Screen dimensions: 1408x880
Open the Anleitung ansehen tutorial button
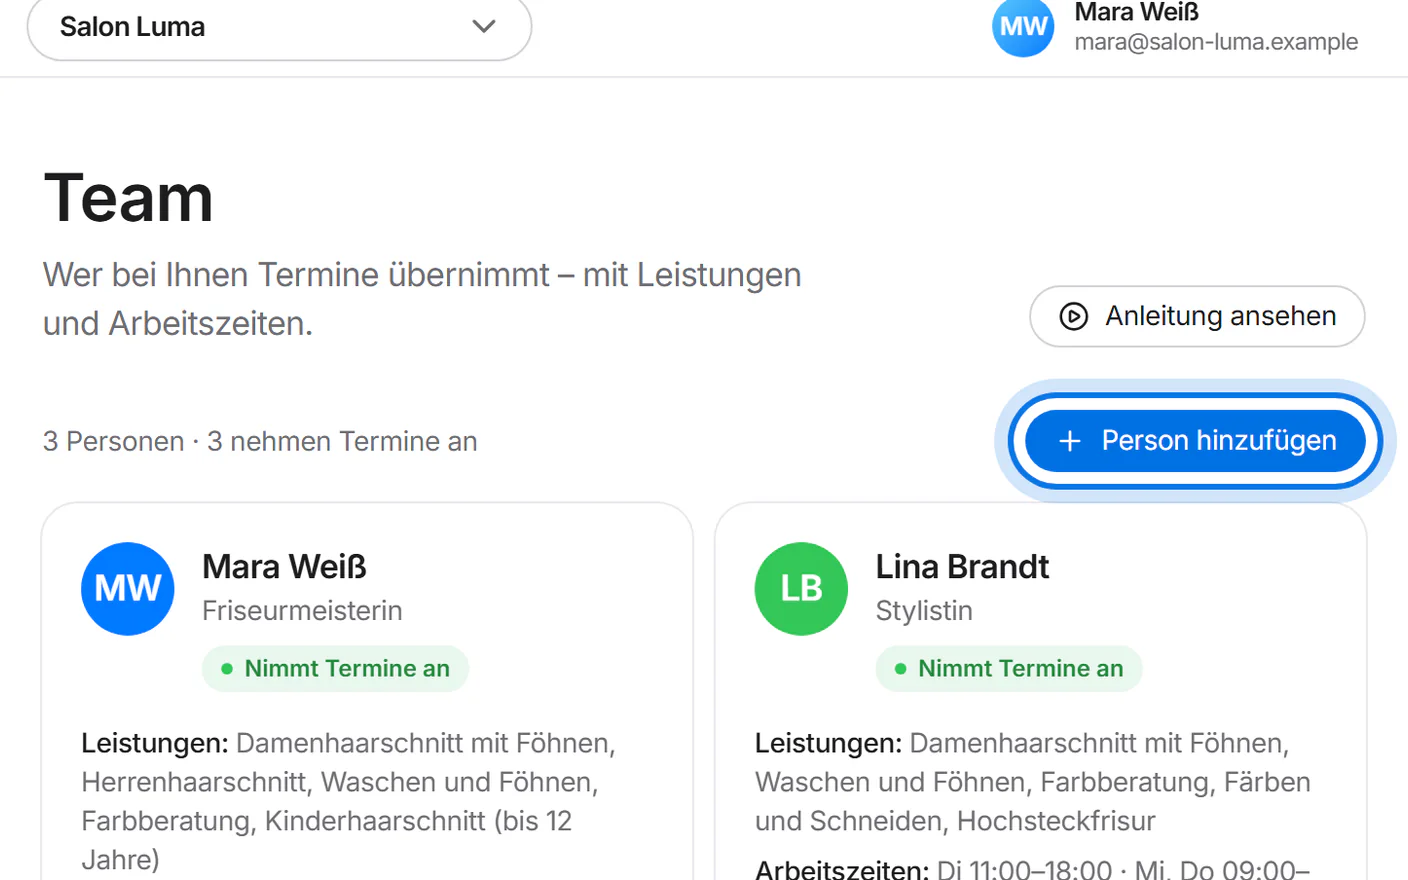click(1197, 316)
